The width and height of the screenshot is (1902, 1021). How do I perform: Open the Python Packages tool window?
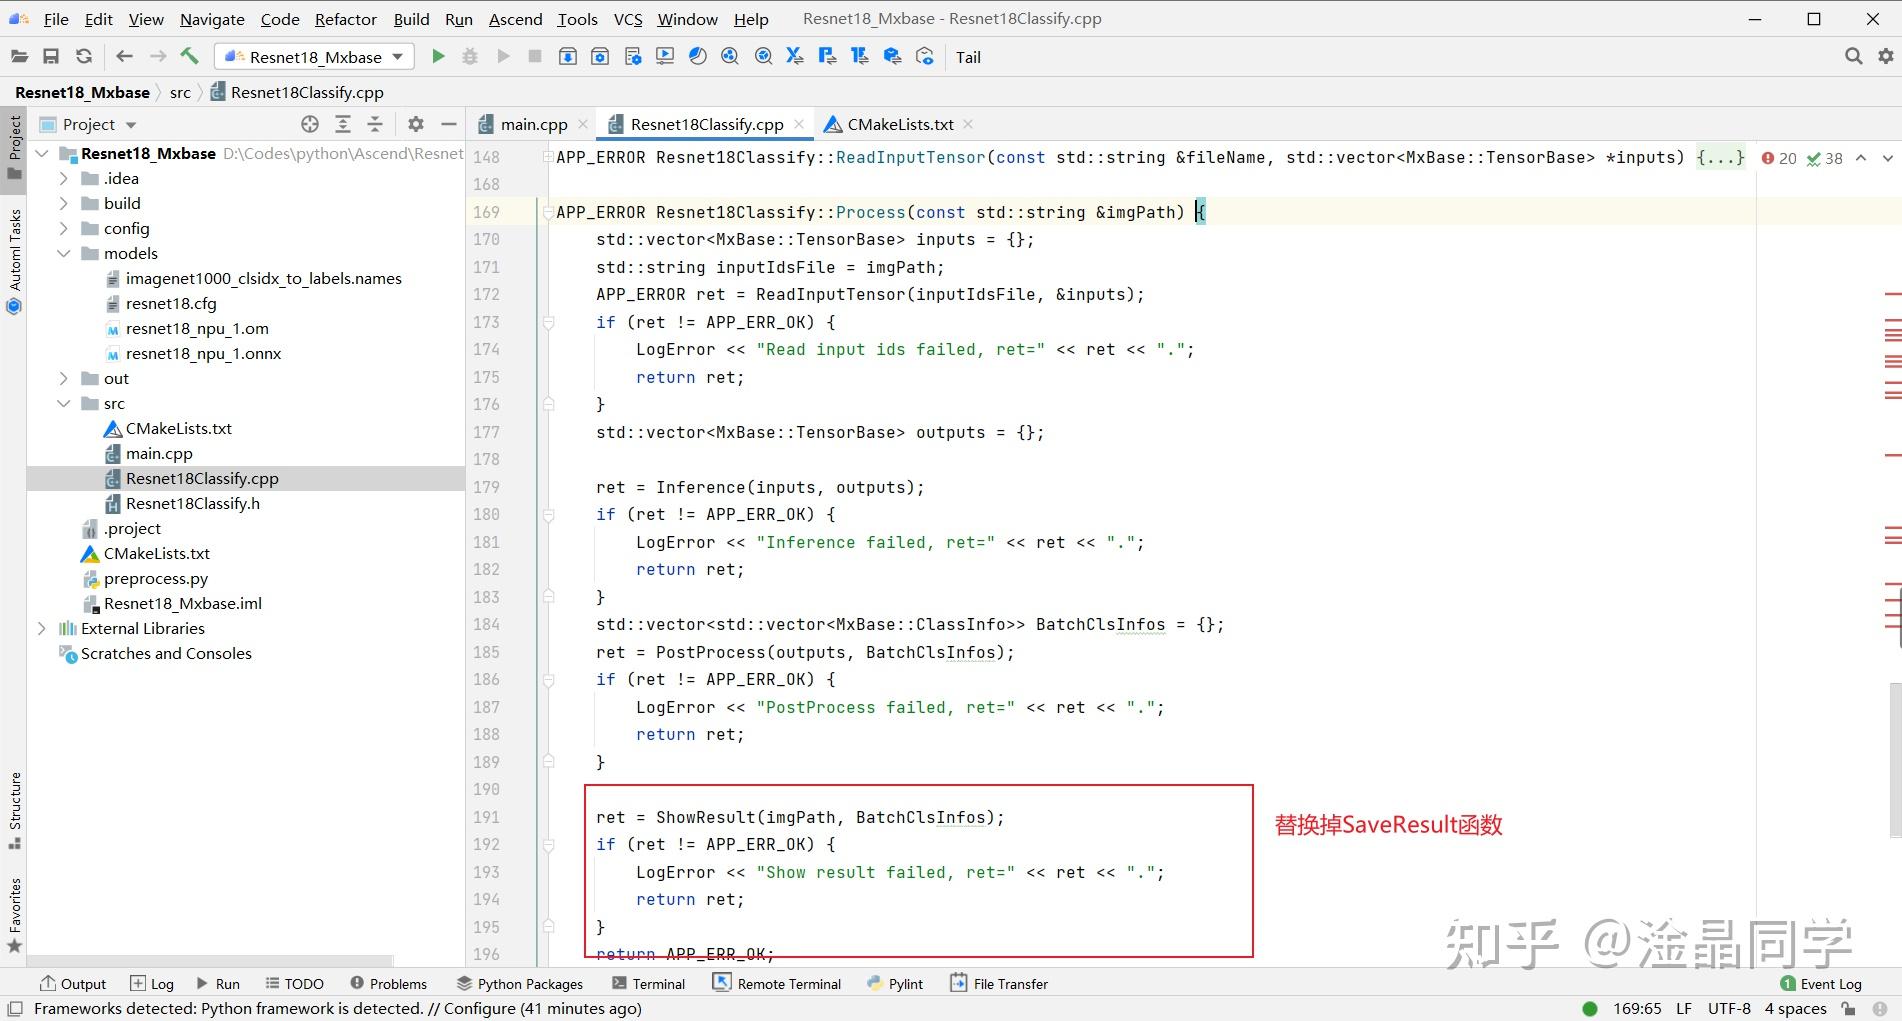[x=519, y=983]
